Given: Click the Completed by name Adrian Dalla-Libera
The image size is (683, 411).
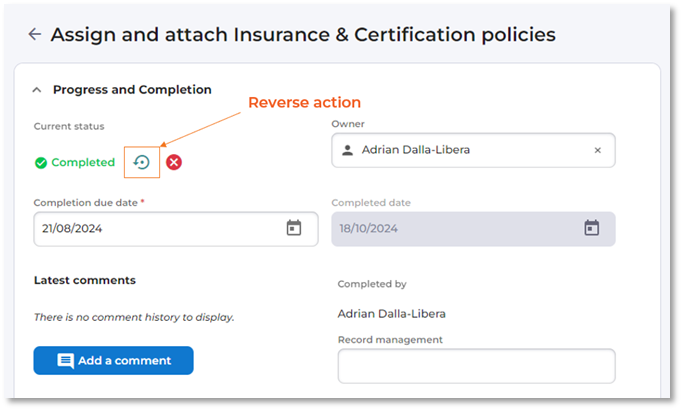Looking at the screenshot, I should 391,314.
